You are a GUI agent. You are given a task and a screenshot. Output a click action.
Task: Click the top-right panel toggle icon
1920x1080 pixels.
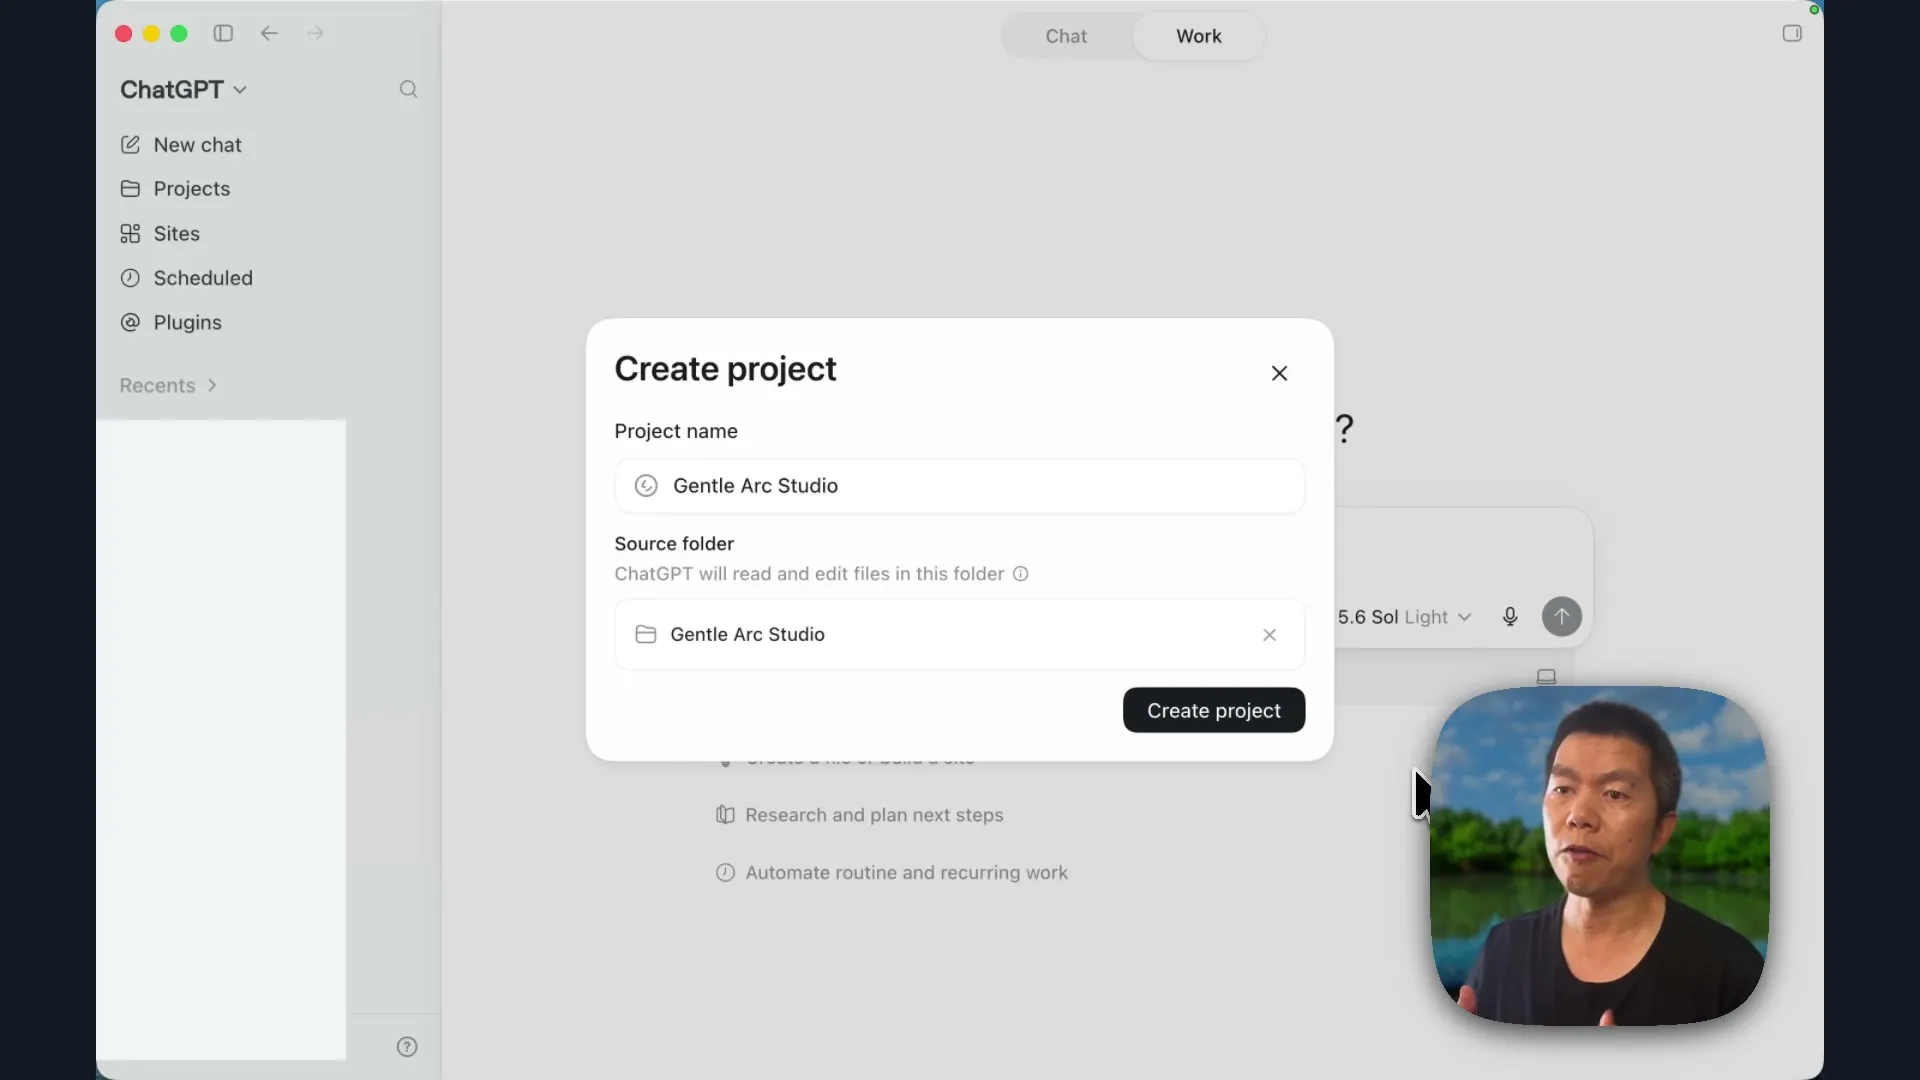(1792, 33)
